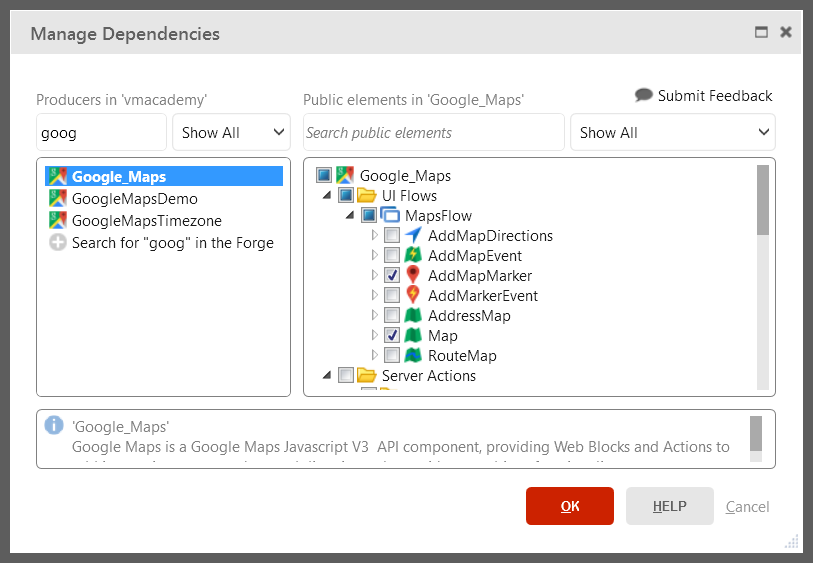Click the Server Actions folder icon
The width and height of the screenshot is (813, 563).
point(367,376)
